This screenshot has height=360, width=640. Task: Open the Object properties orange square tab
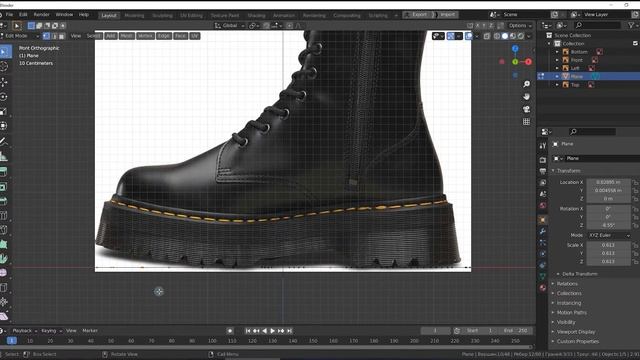[x=542, y=220]
